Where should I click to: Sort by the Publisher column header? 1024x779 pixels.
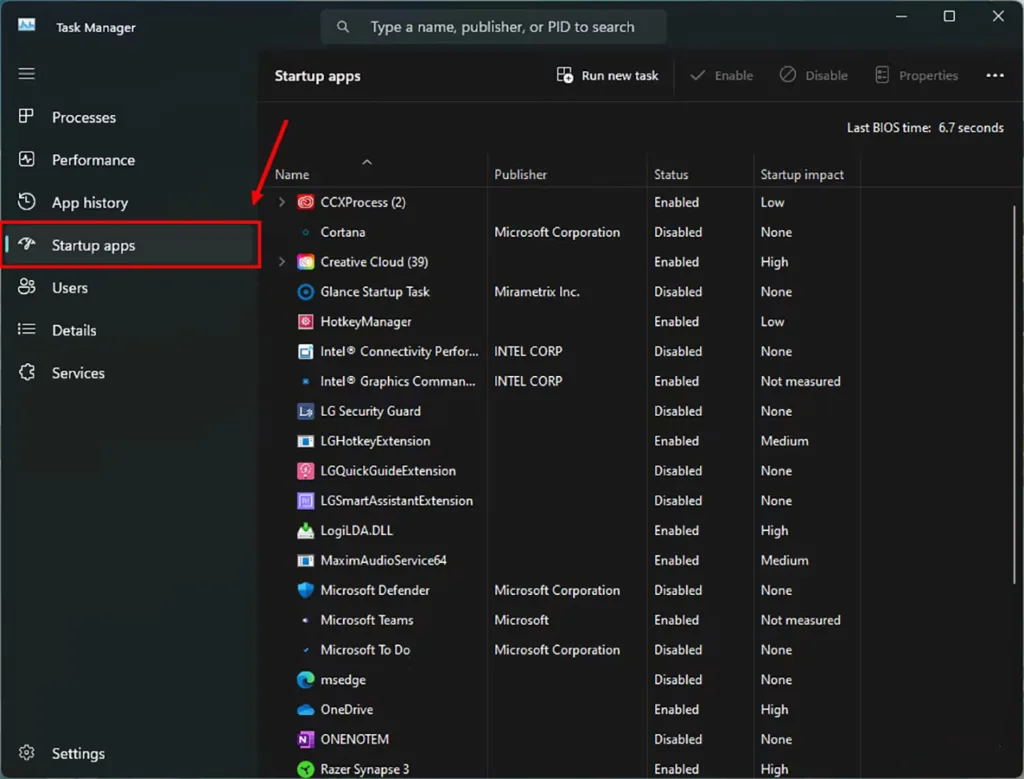pyautogui.click(x=520, y=174)
